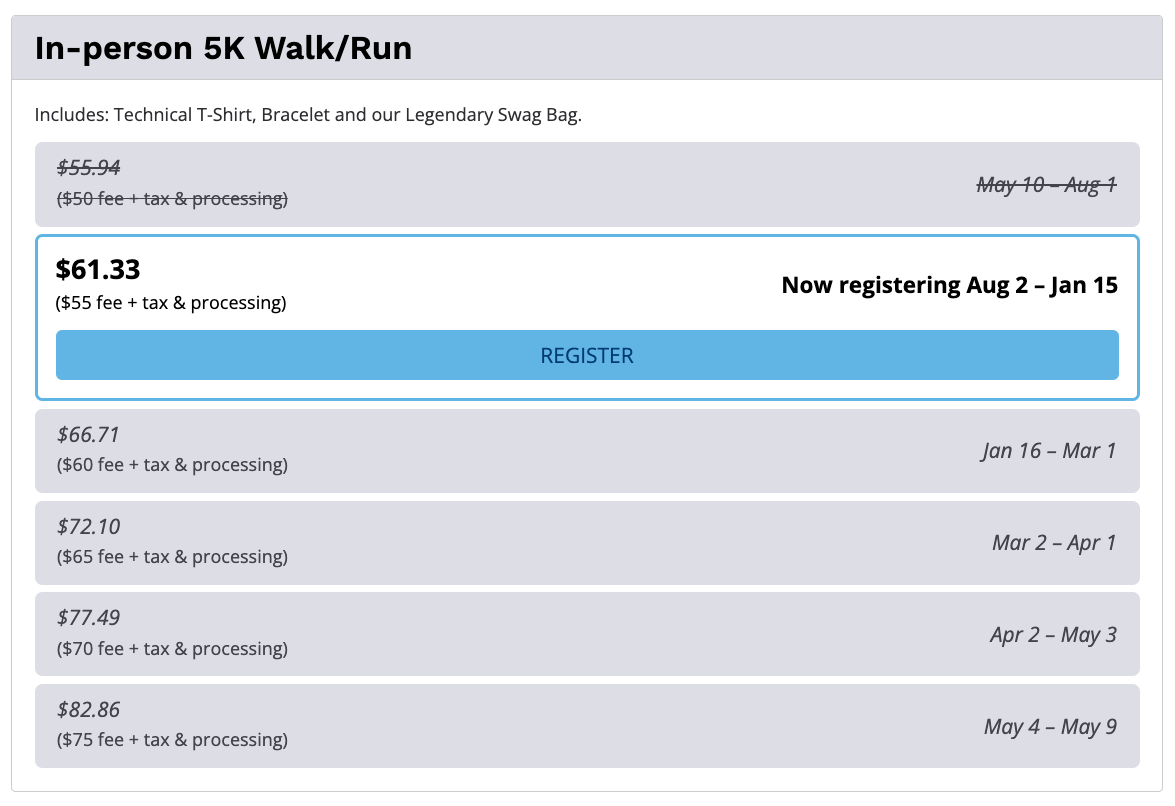This screenshot has width=1175, height=806.
Task: Select the $66.71 pricing tier row
Action: point(587,450)
